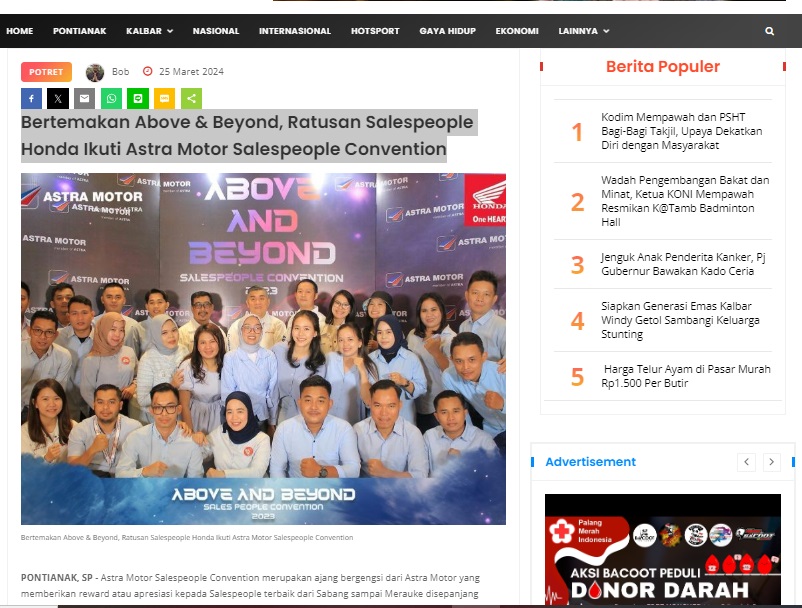Click the 'Advertisement' section heading
This screenshot has width=802, height=608.
point(591,462)
